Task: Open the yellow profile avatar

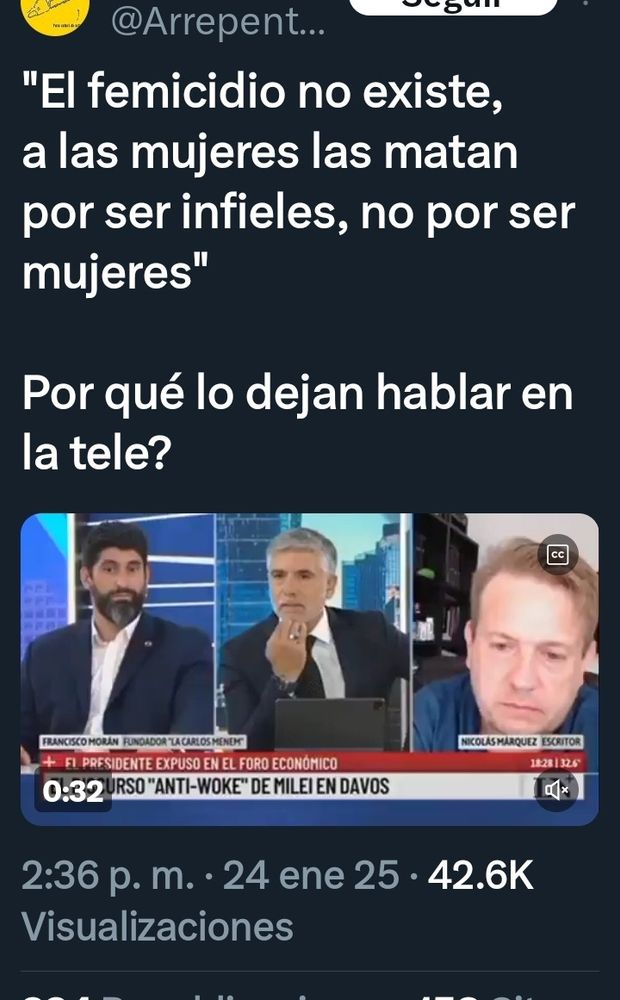Action: tap(55, 15)
